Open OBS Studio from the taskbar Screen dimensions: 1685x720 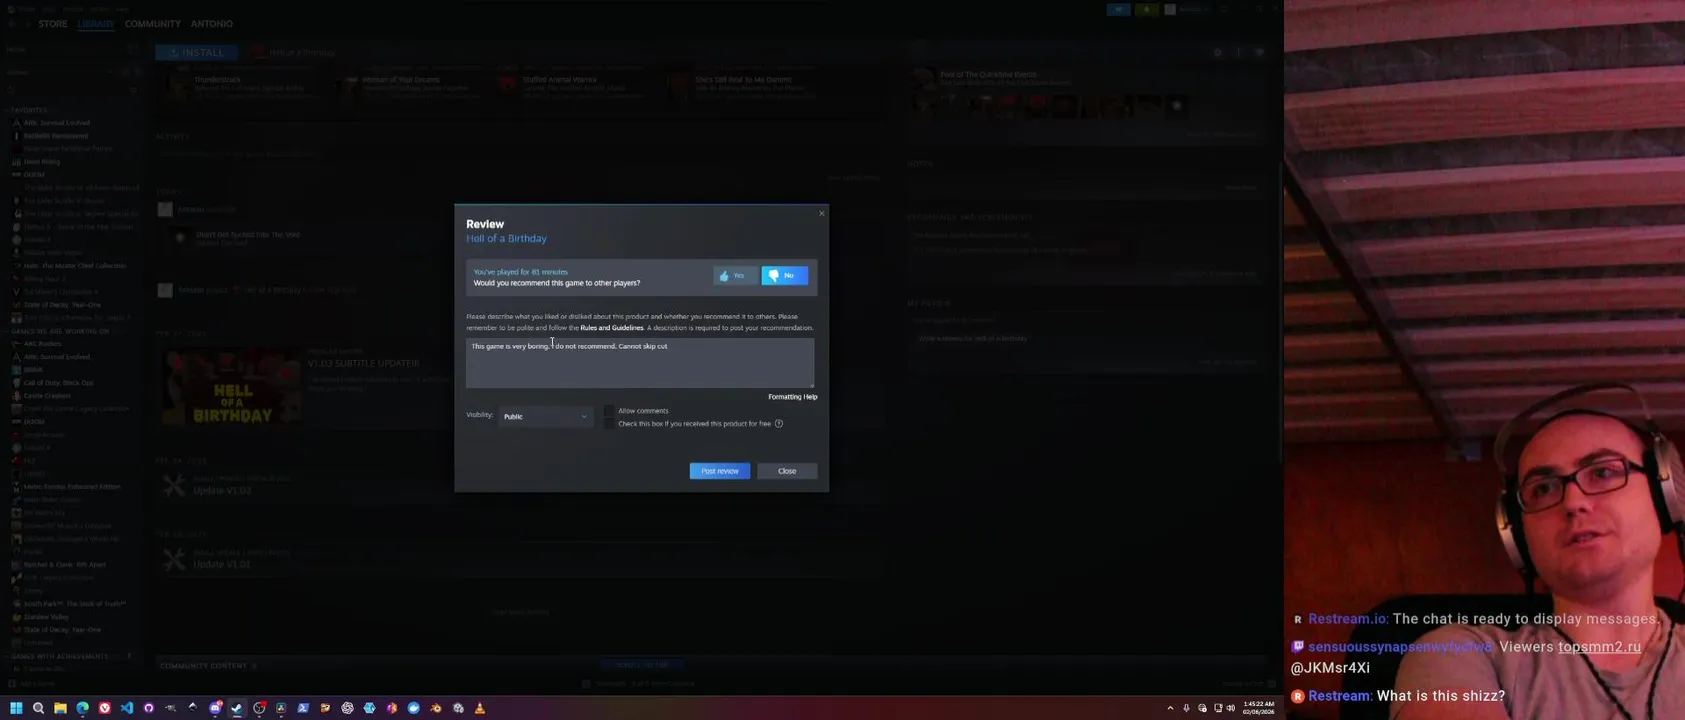tap(259, 708)
